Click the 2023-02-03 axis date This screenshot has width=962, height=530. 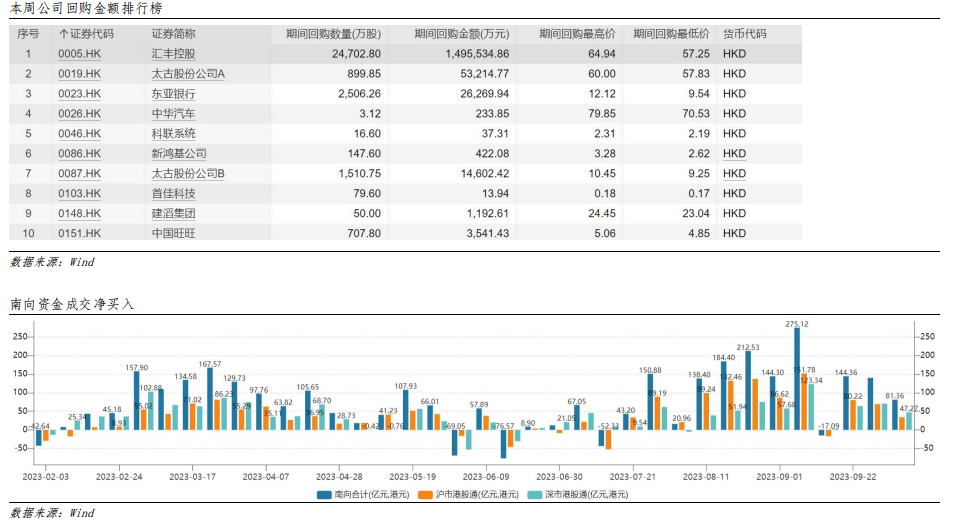(46, 477)
